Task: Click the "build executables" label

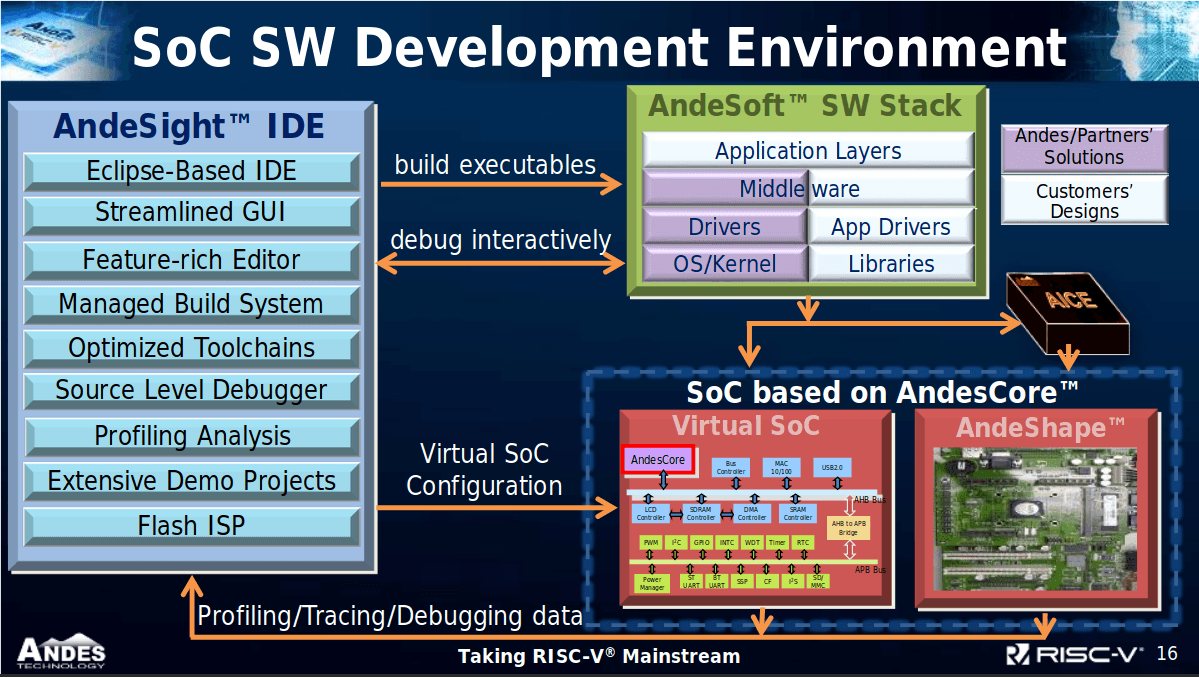Action: pyautogui.click(x=496, y=164)
